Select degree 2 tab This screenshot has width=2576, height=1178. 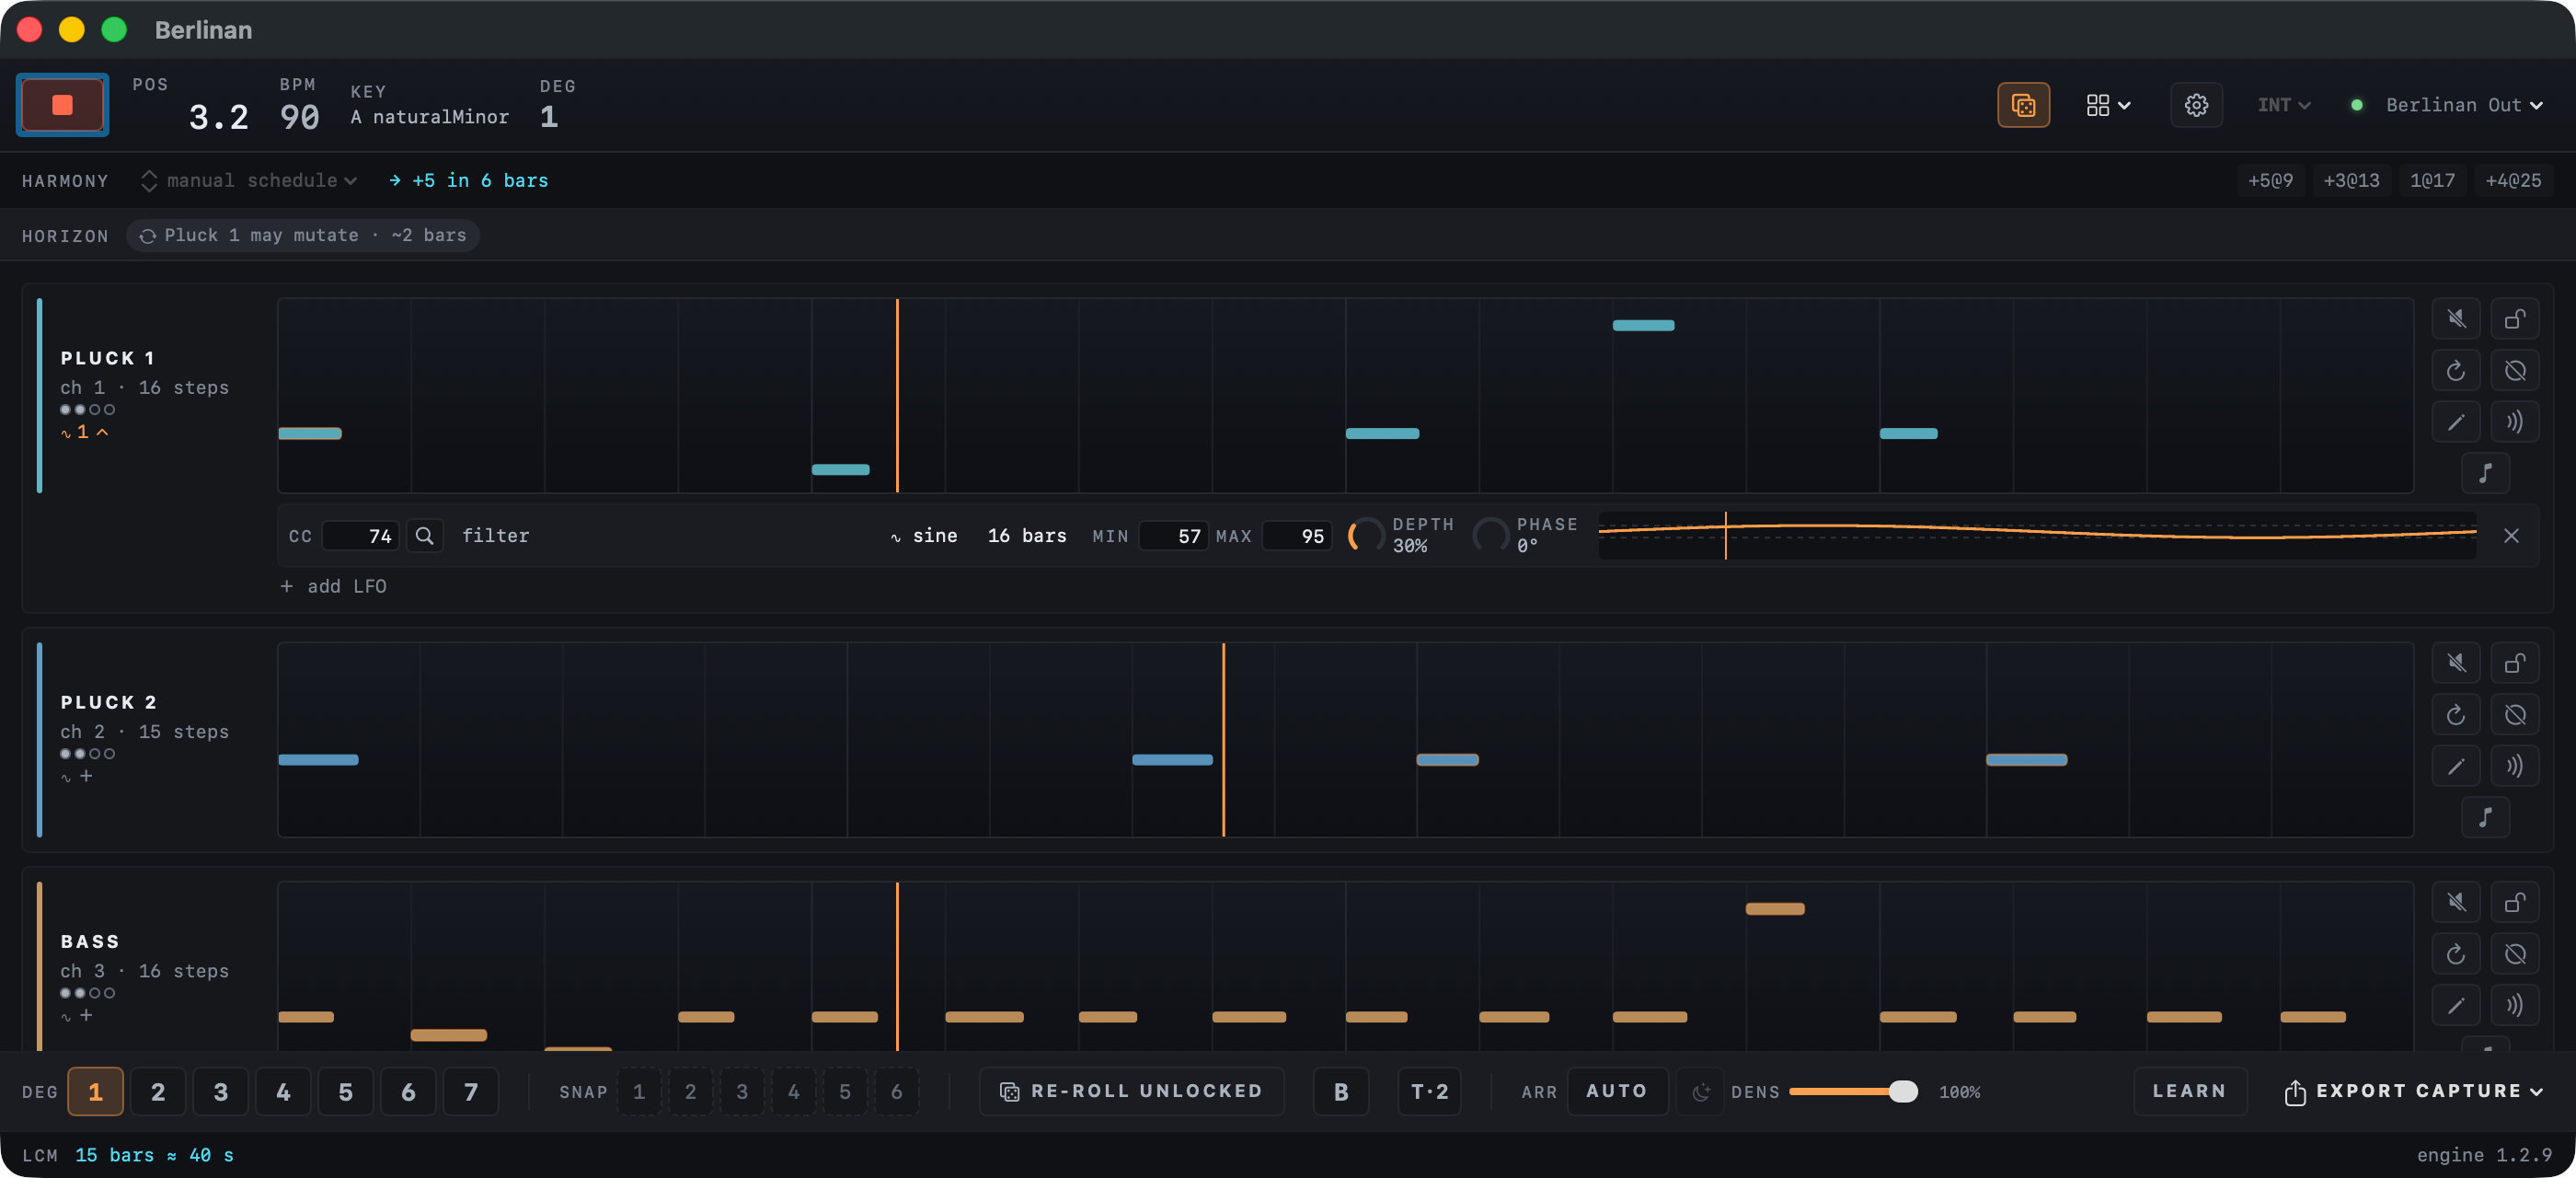[x=158, y=1092]
